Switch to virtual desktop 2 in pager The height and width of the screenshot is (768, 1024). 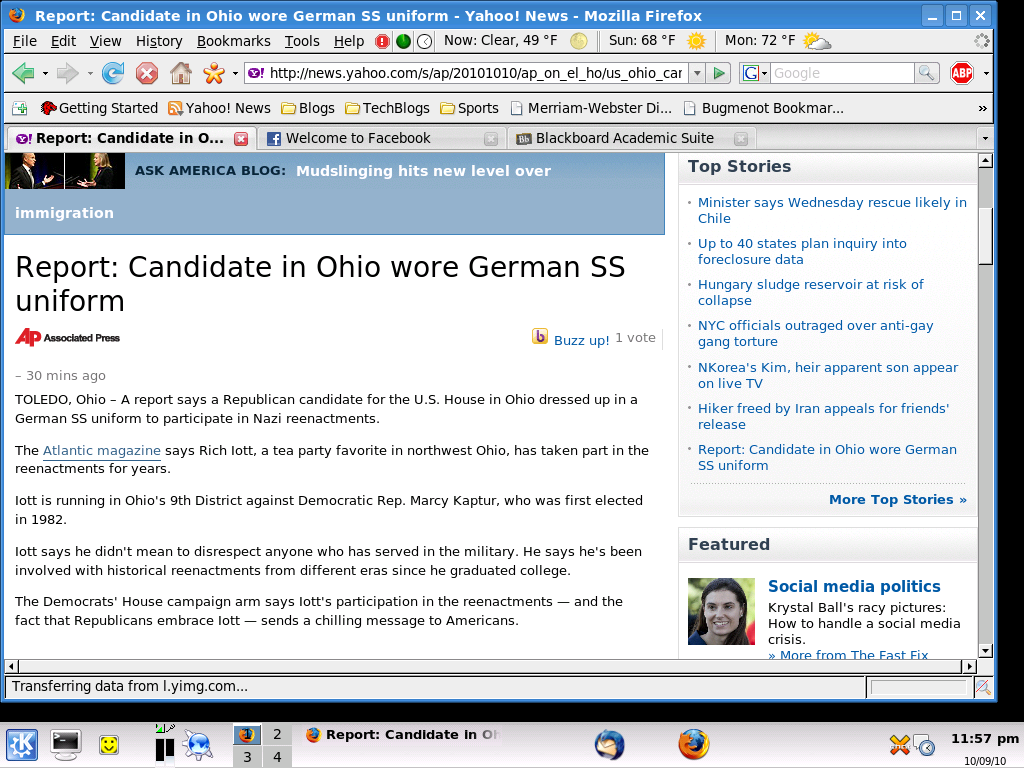pos(277,735)
